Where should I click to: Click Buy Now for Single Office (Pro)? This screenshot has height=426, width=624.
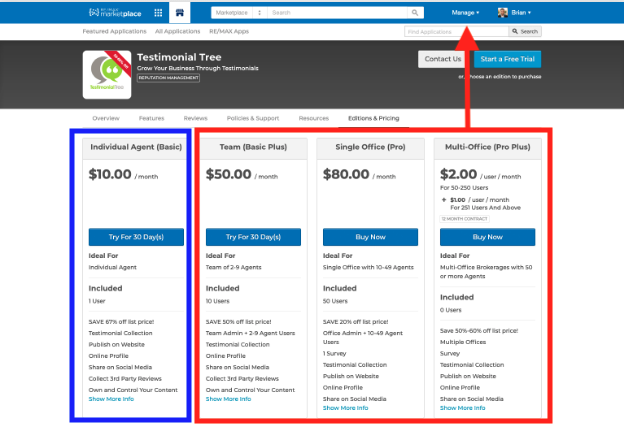(370, 237)
